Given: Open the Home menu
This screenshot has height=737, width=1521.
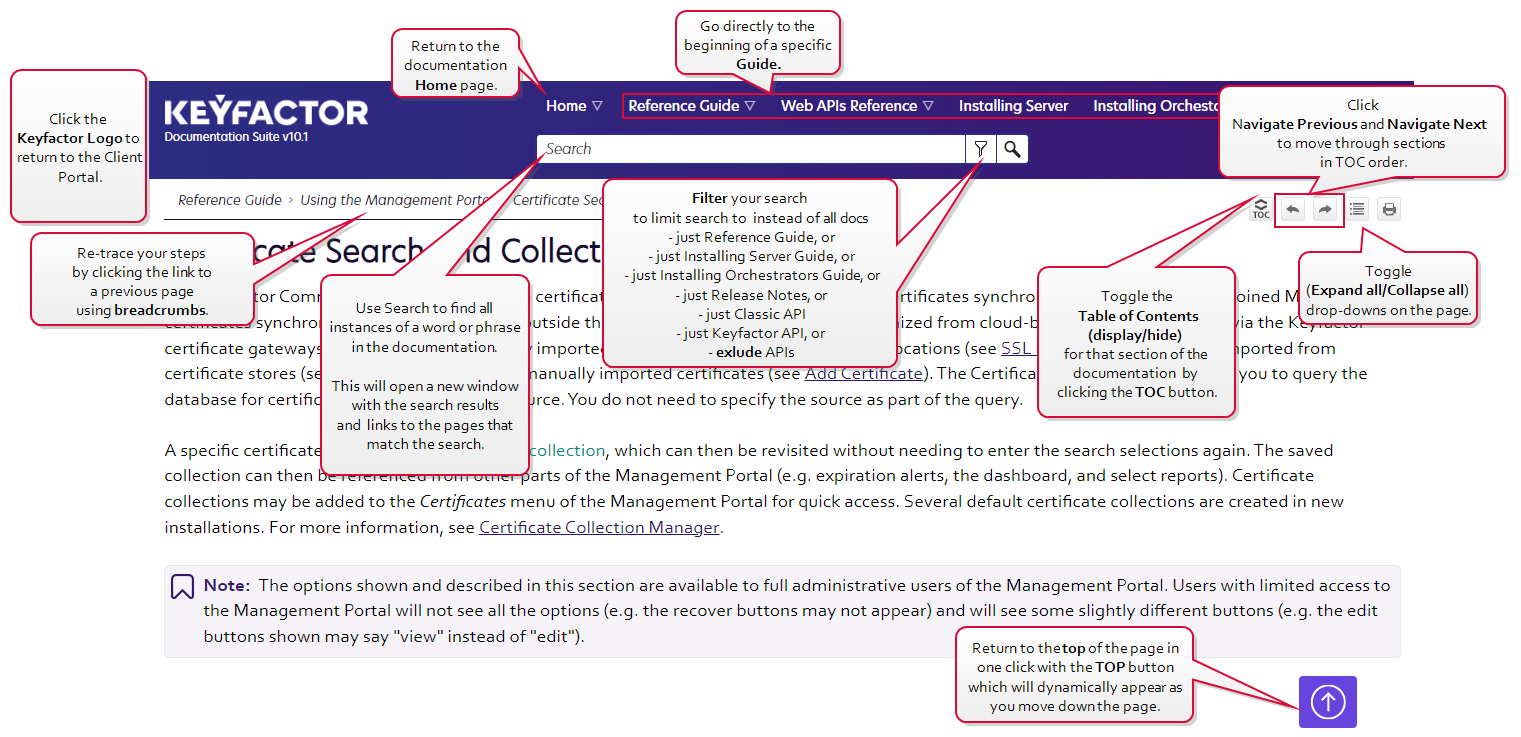Looking at the screenshot, I should (x=566, y=106).
